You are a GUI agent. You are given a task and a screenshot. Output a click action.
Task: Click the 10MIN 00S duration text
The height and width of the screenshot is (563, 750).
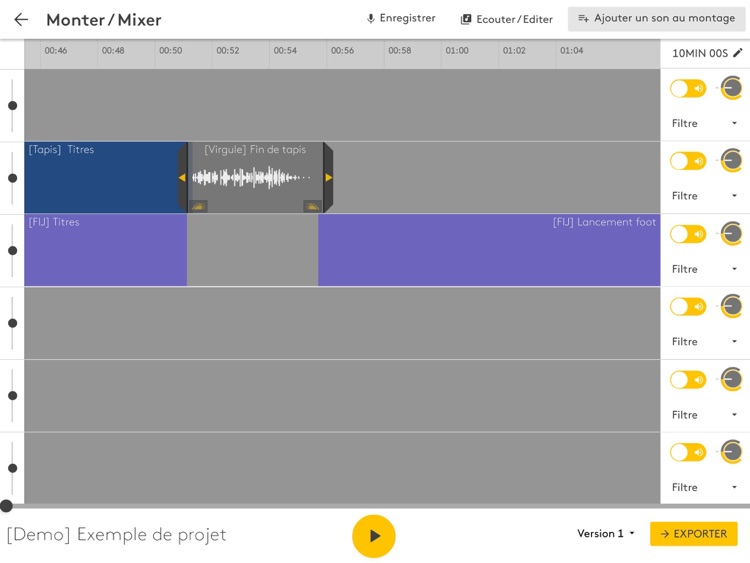click(700, 53)
